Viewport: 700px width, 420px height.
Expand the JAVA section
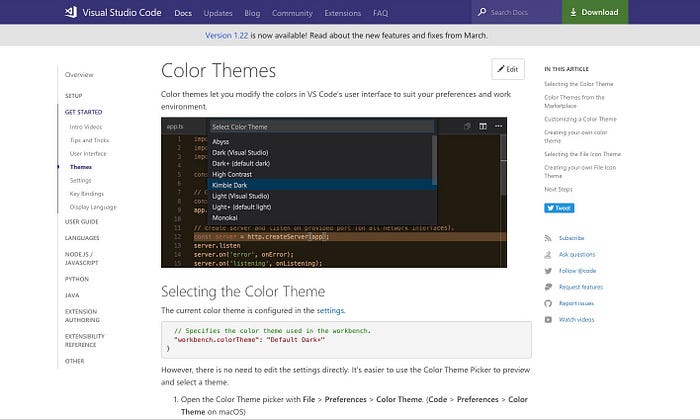(x=72, y=295)
